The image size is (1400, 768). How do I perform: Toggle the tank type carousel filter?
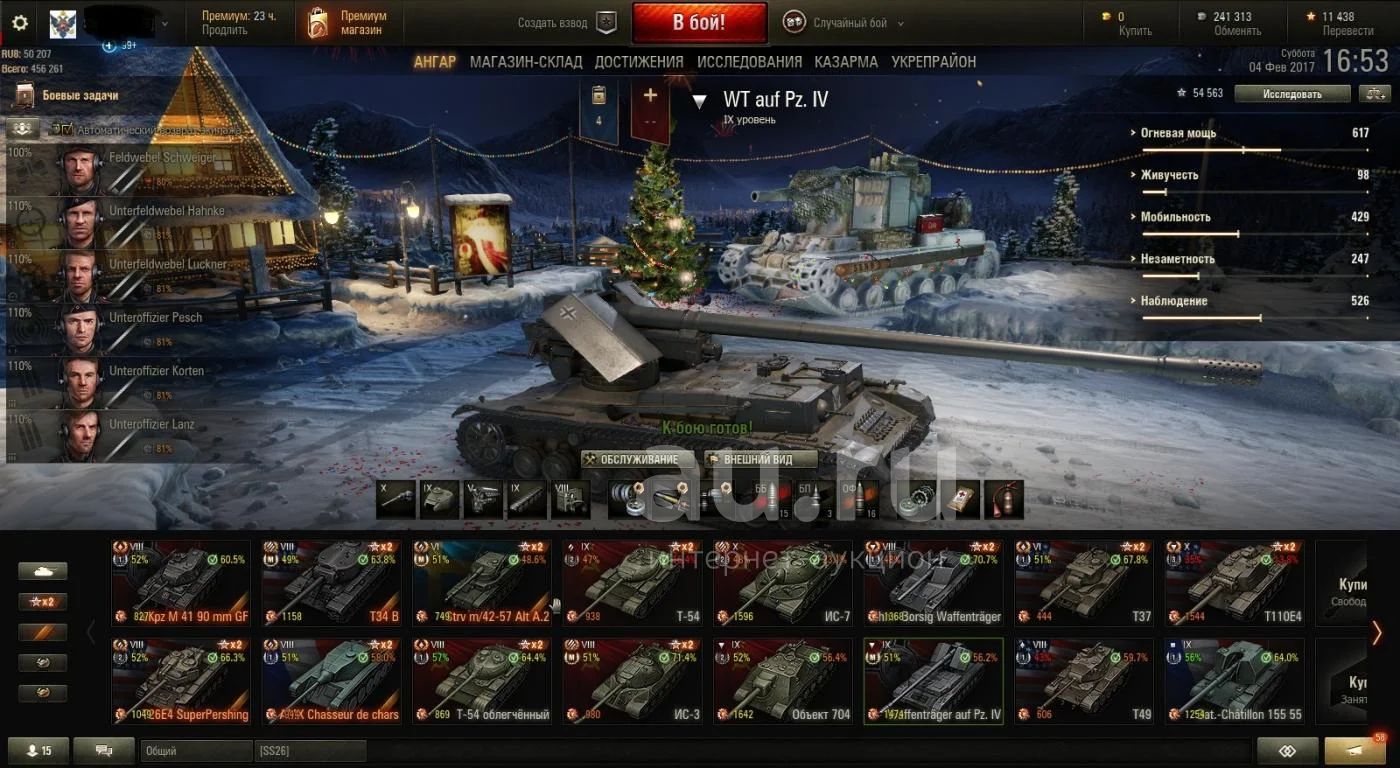[43, 571]
